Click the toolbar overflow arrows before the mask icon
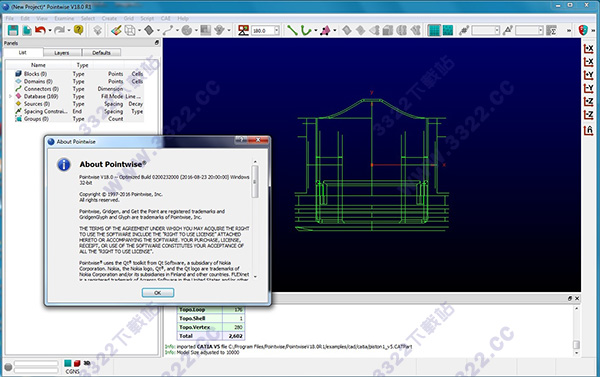The image size is (600, 377). click(569, 30)
